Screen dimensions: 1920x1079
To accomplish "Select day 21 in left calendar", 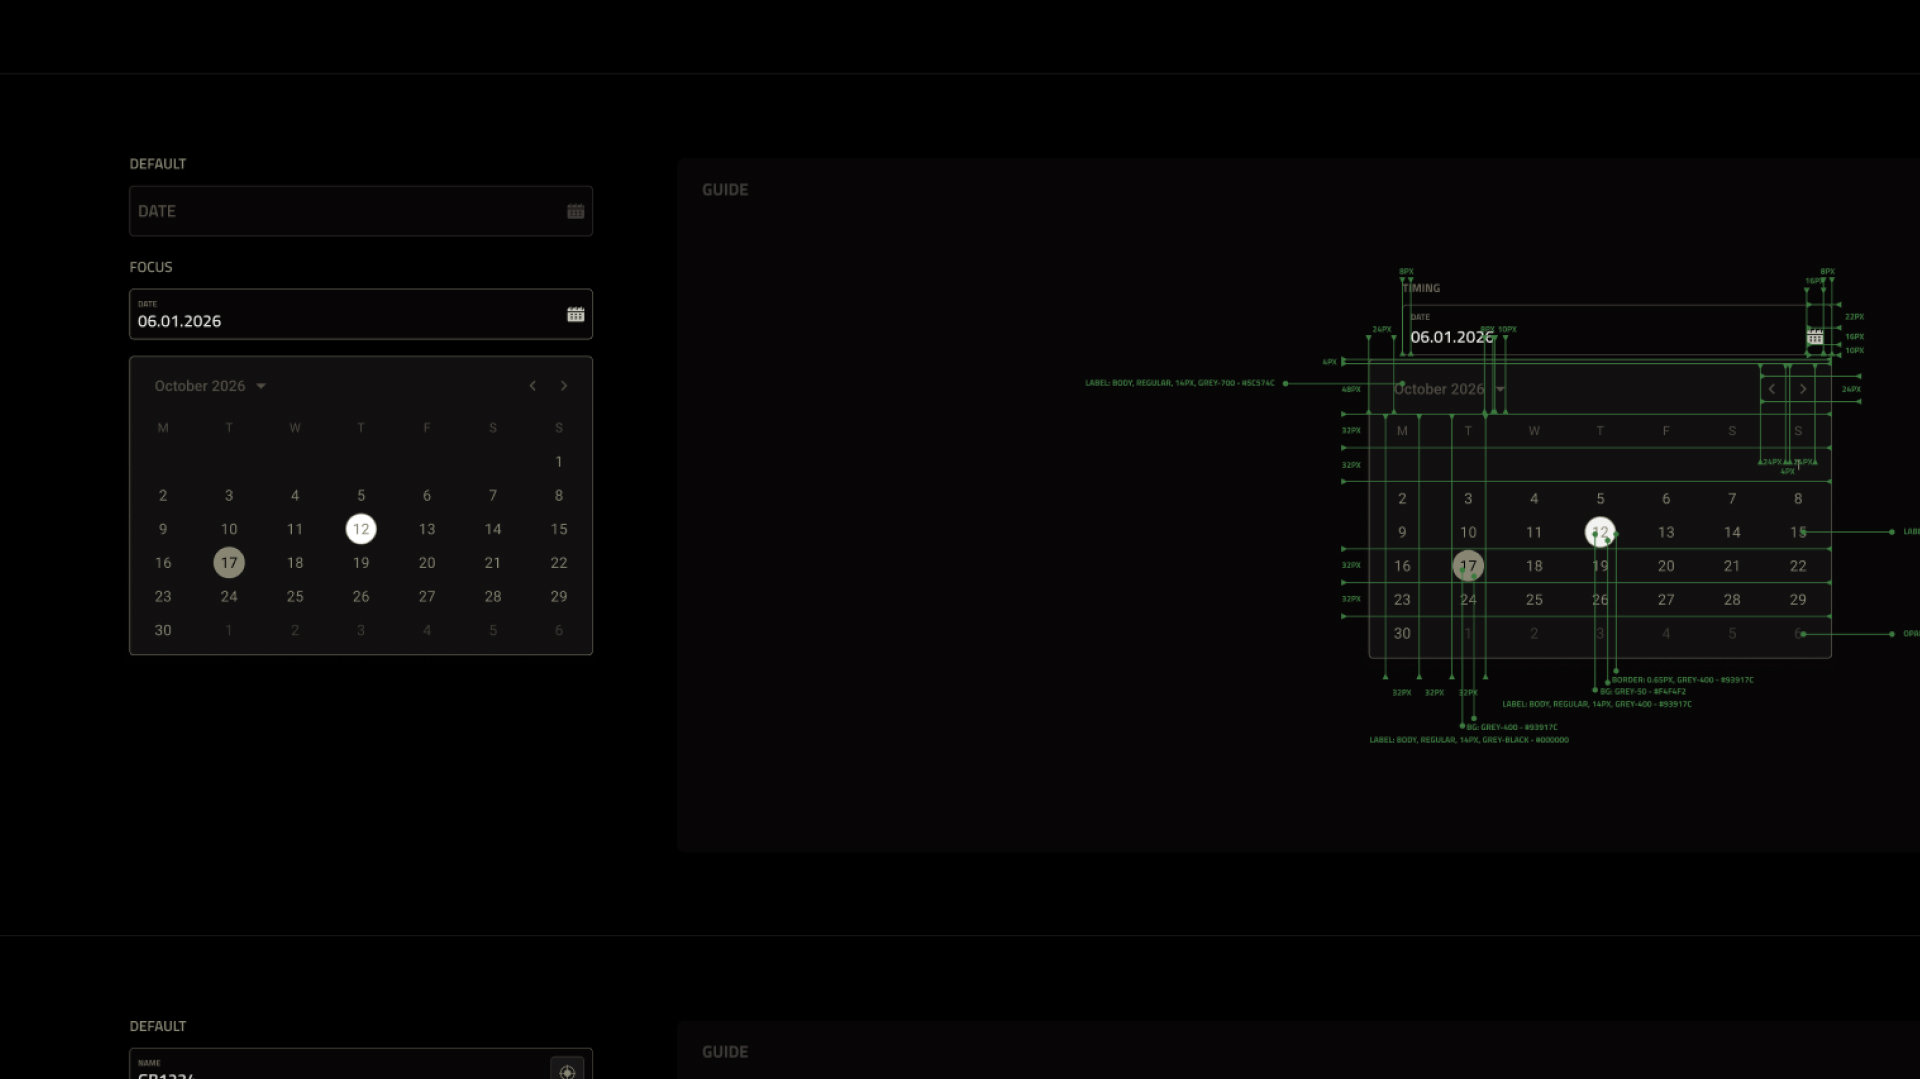I will (x=493, y=563).
